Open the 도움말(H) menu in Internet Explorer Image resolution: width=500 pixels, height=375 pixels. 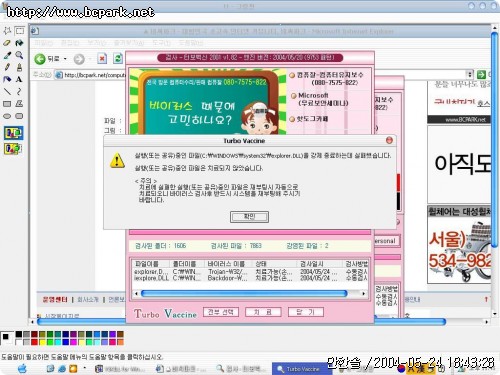coord(191,43)
